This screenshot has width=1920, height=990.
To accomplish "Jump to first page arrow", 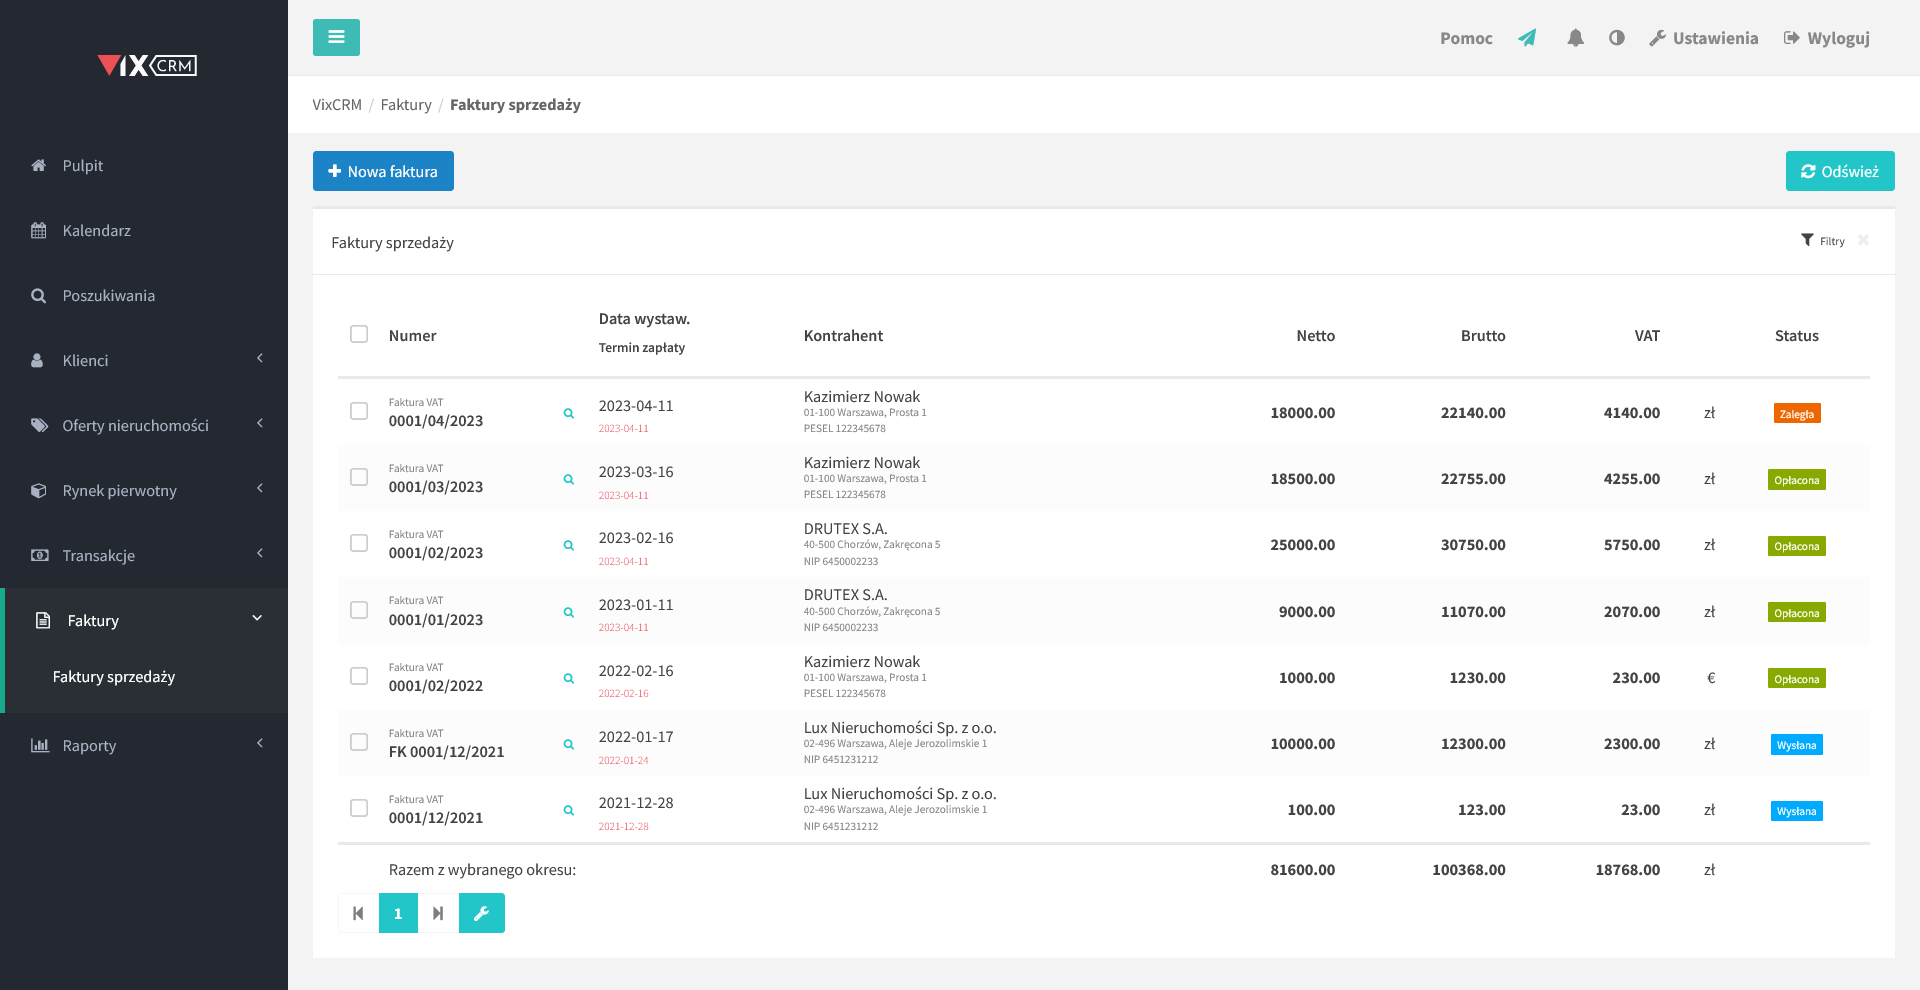I will [358, 913].
